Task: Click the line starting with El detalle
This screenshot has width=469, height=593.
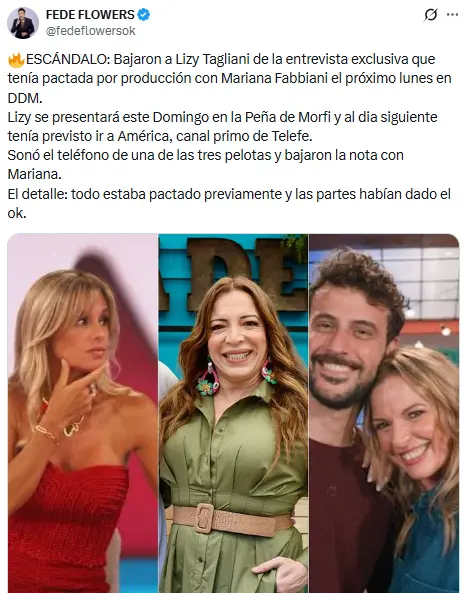Action: (x=229, y=203)
